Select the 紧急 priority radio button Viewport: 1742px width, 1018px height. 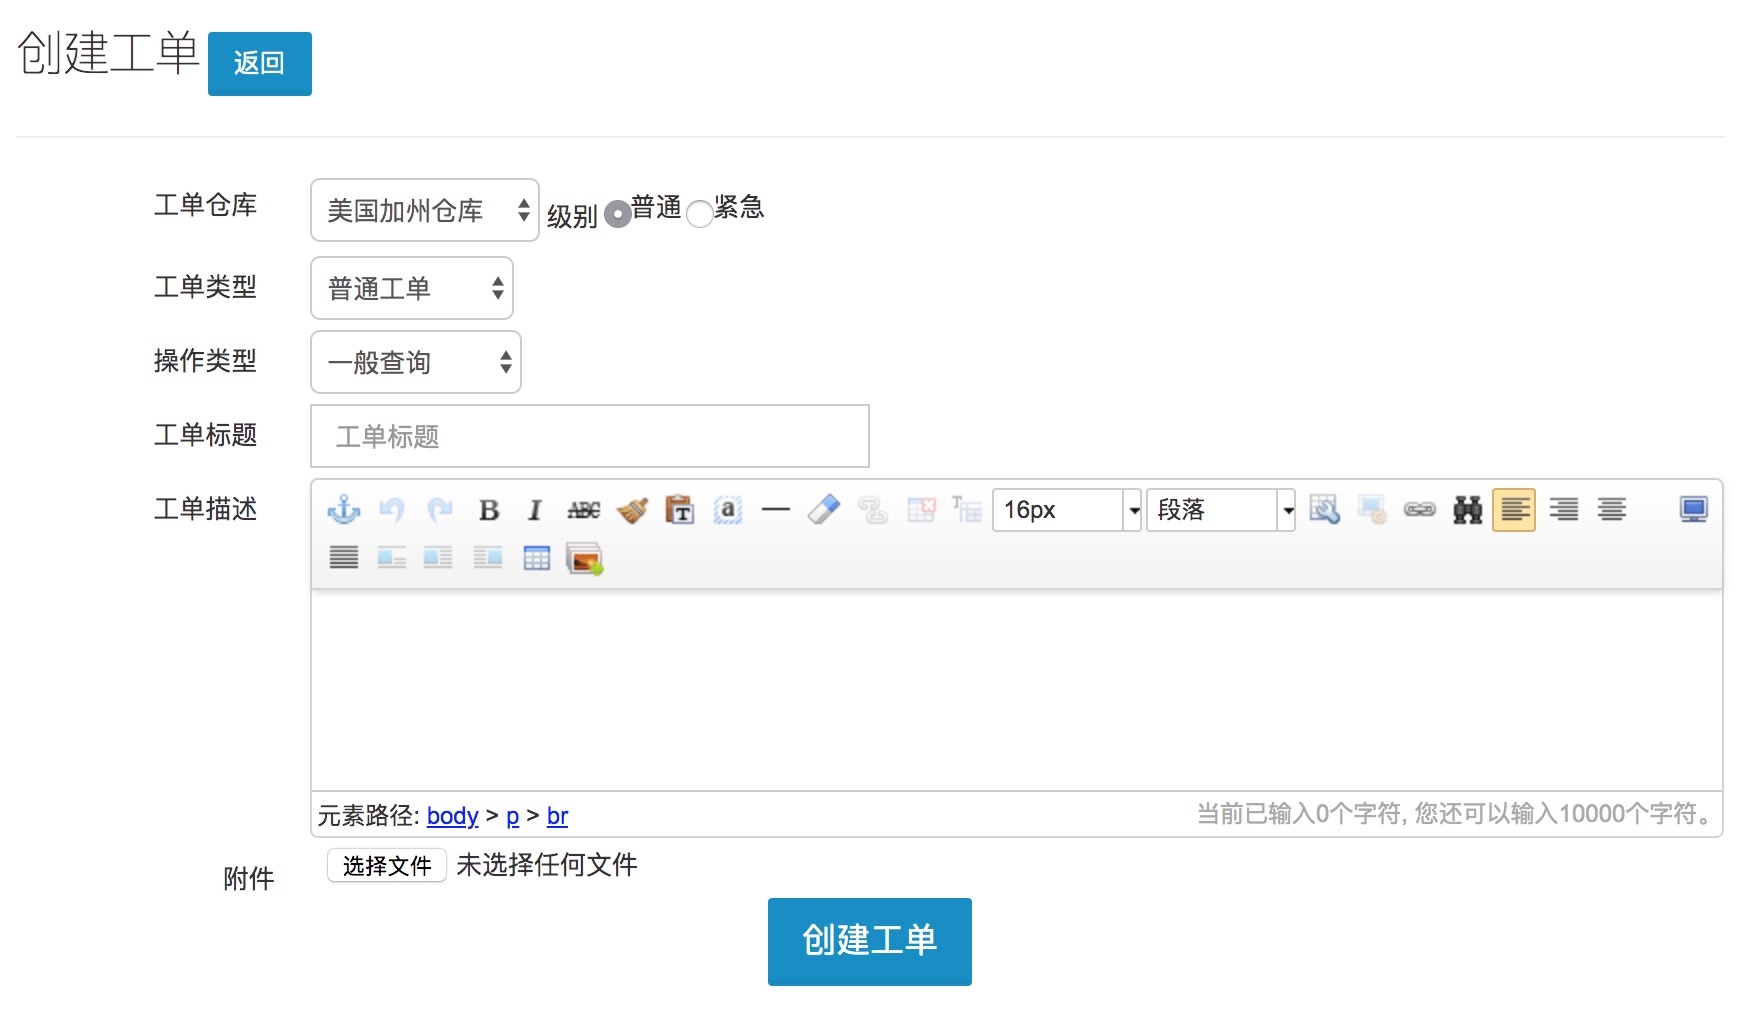[700, 213]
